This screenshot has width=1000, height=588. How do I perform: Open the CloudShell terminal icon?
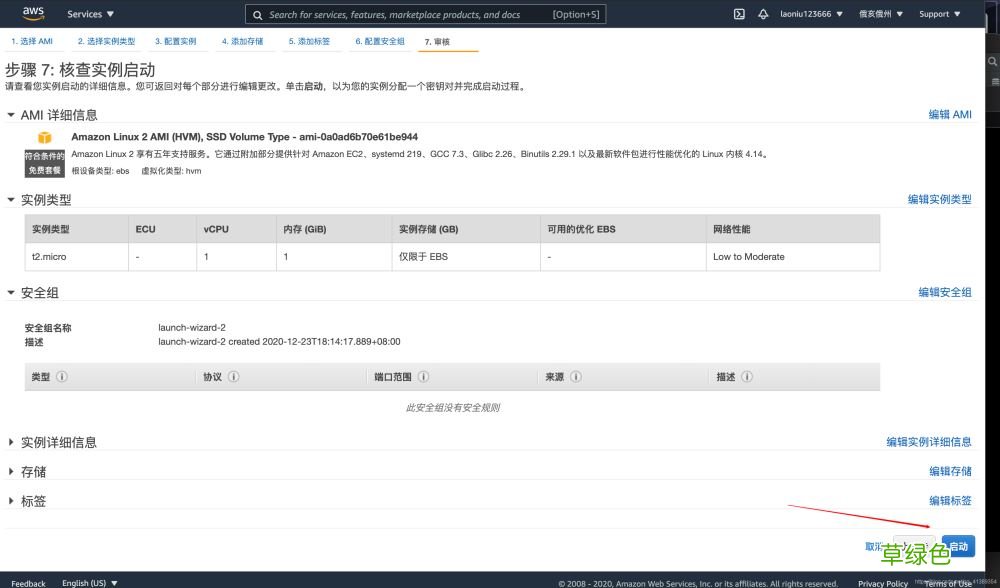point(739,14)
